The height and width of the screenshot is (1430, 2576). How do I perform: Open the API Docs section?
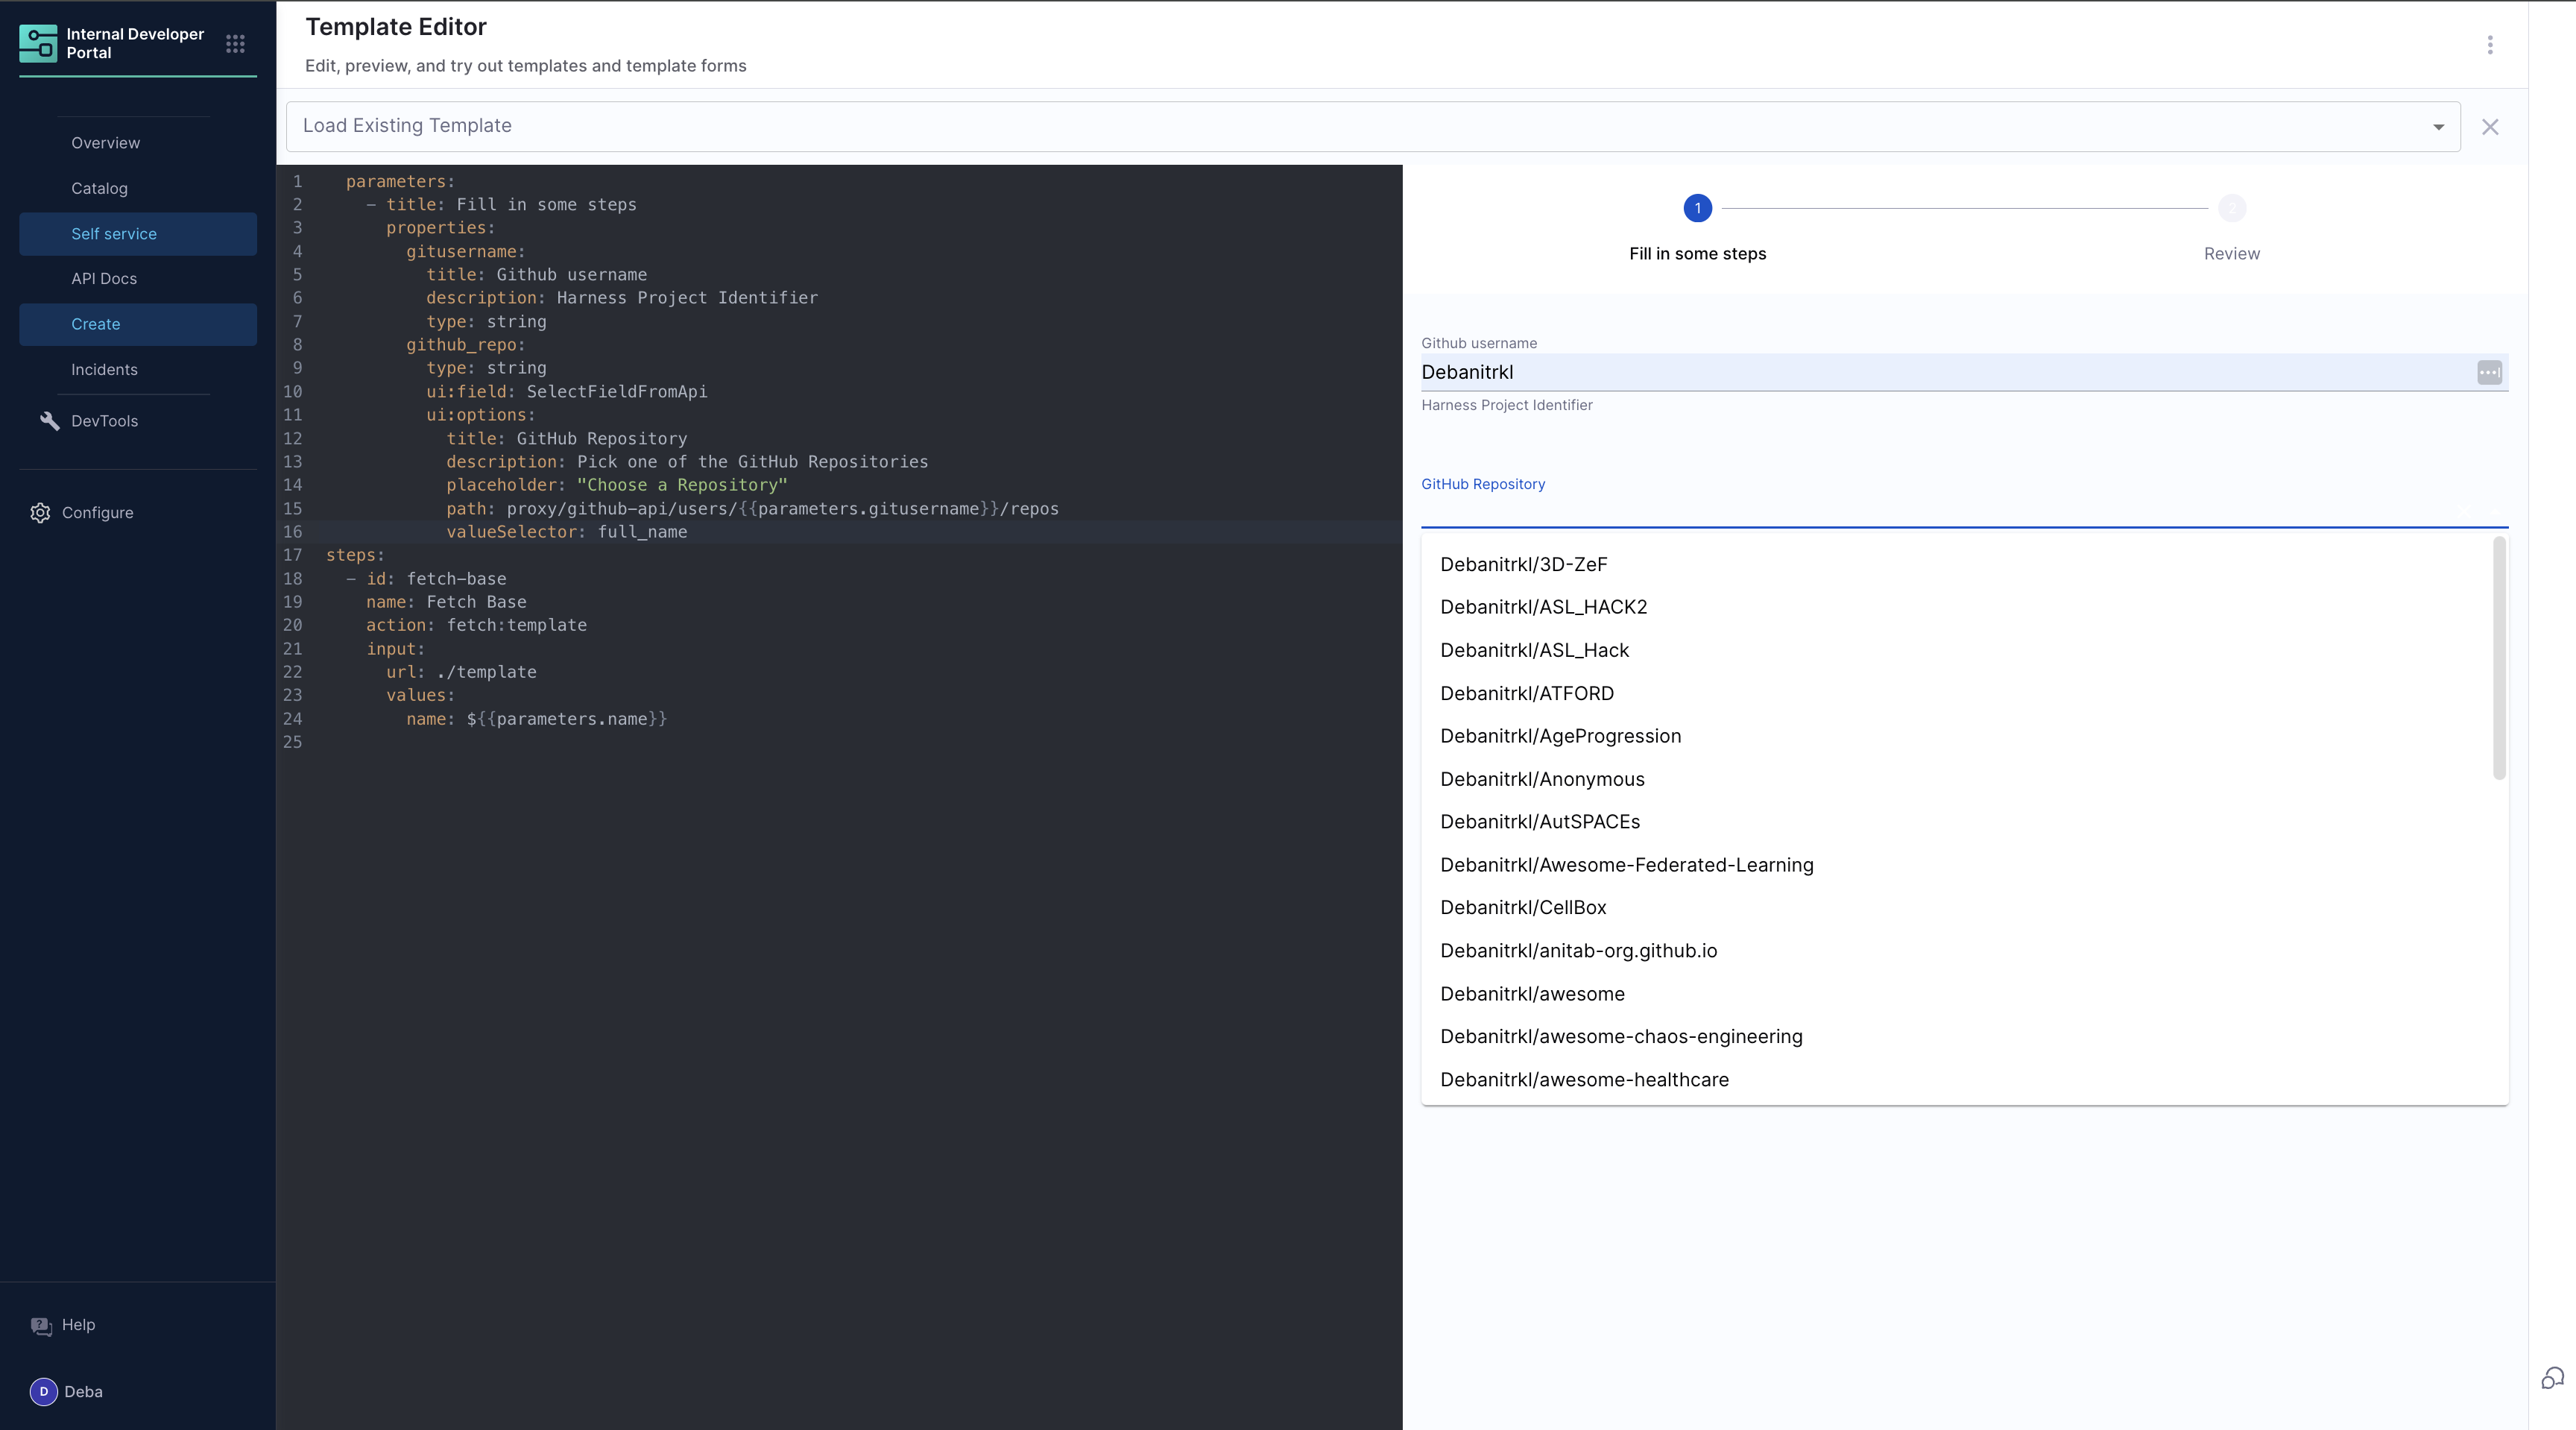tap(104, 279)
